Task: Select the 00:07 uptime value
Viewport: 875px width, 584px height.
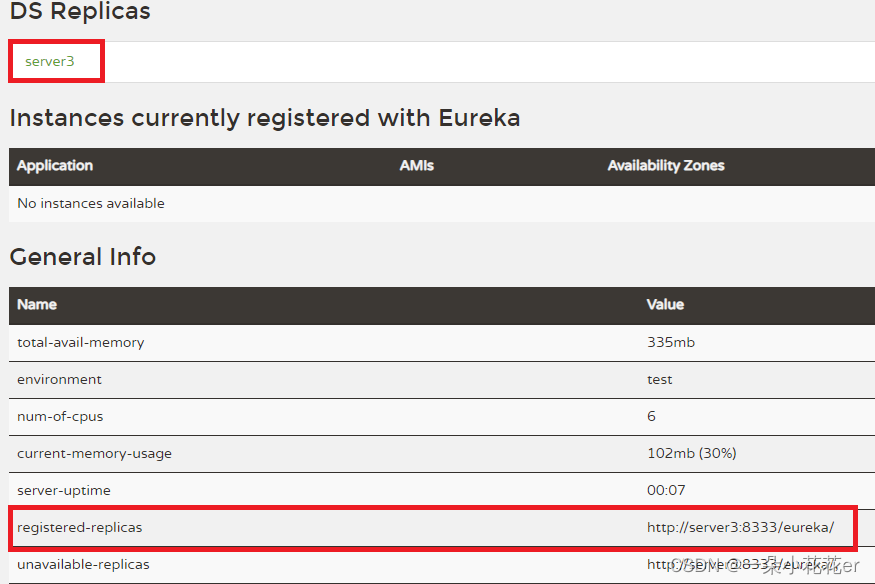Action: [x=666, y=490]
